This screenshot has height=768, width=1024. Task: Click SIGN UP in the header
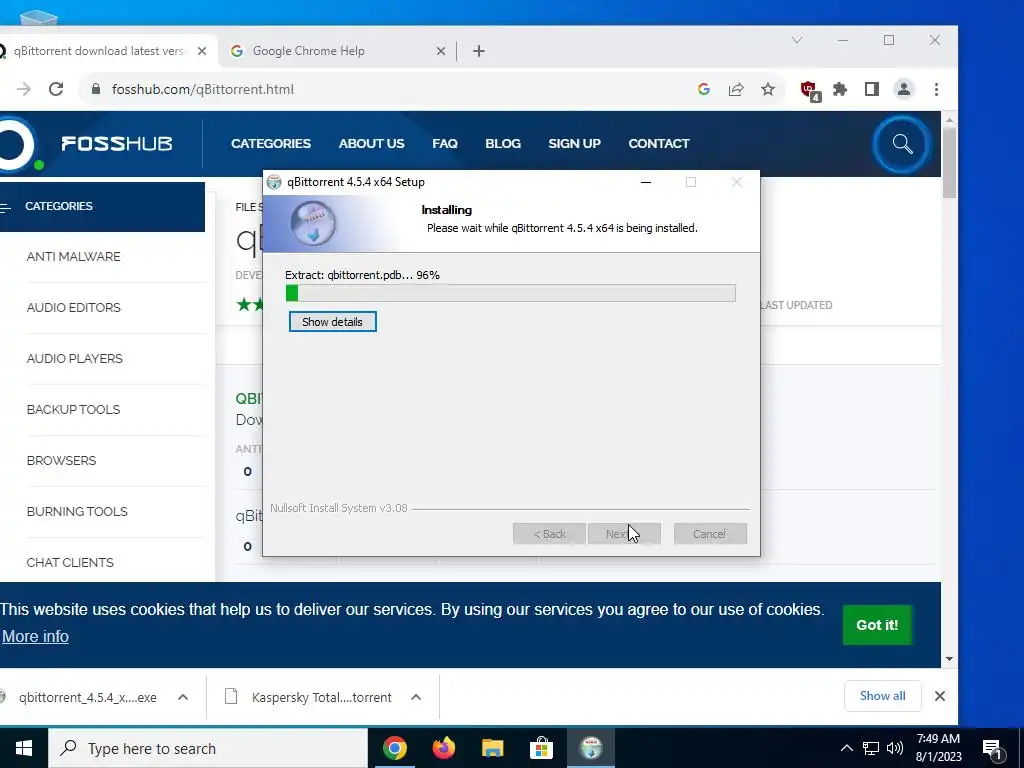coord(575,144)
